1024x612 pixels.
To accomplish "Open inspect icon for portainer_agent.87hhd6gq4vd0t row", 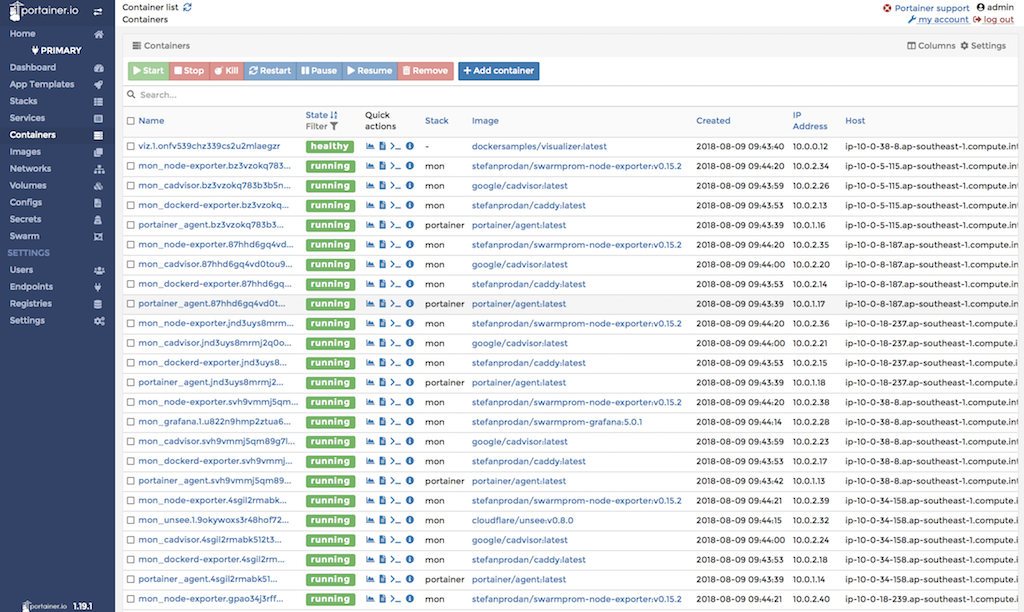I will coord(409,304).
